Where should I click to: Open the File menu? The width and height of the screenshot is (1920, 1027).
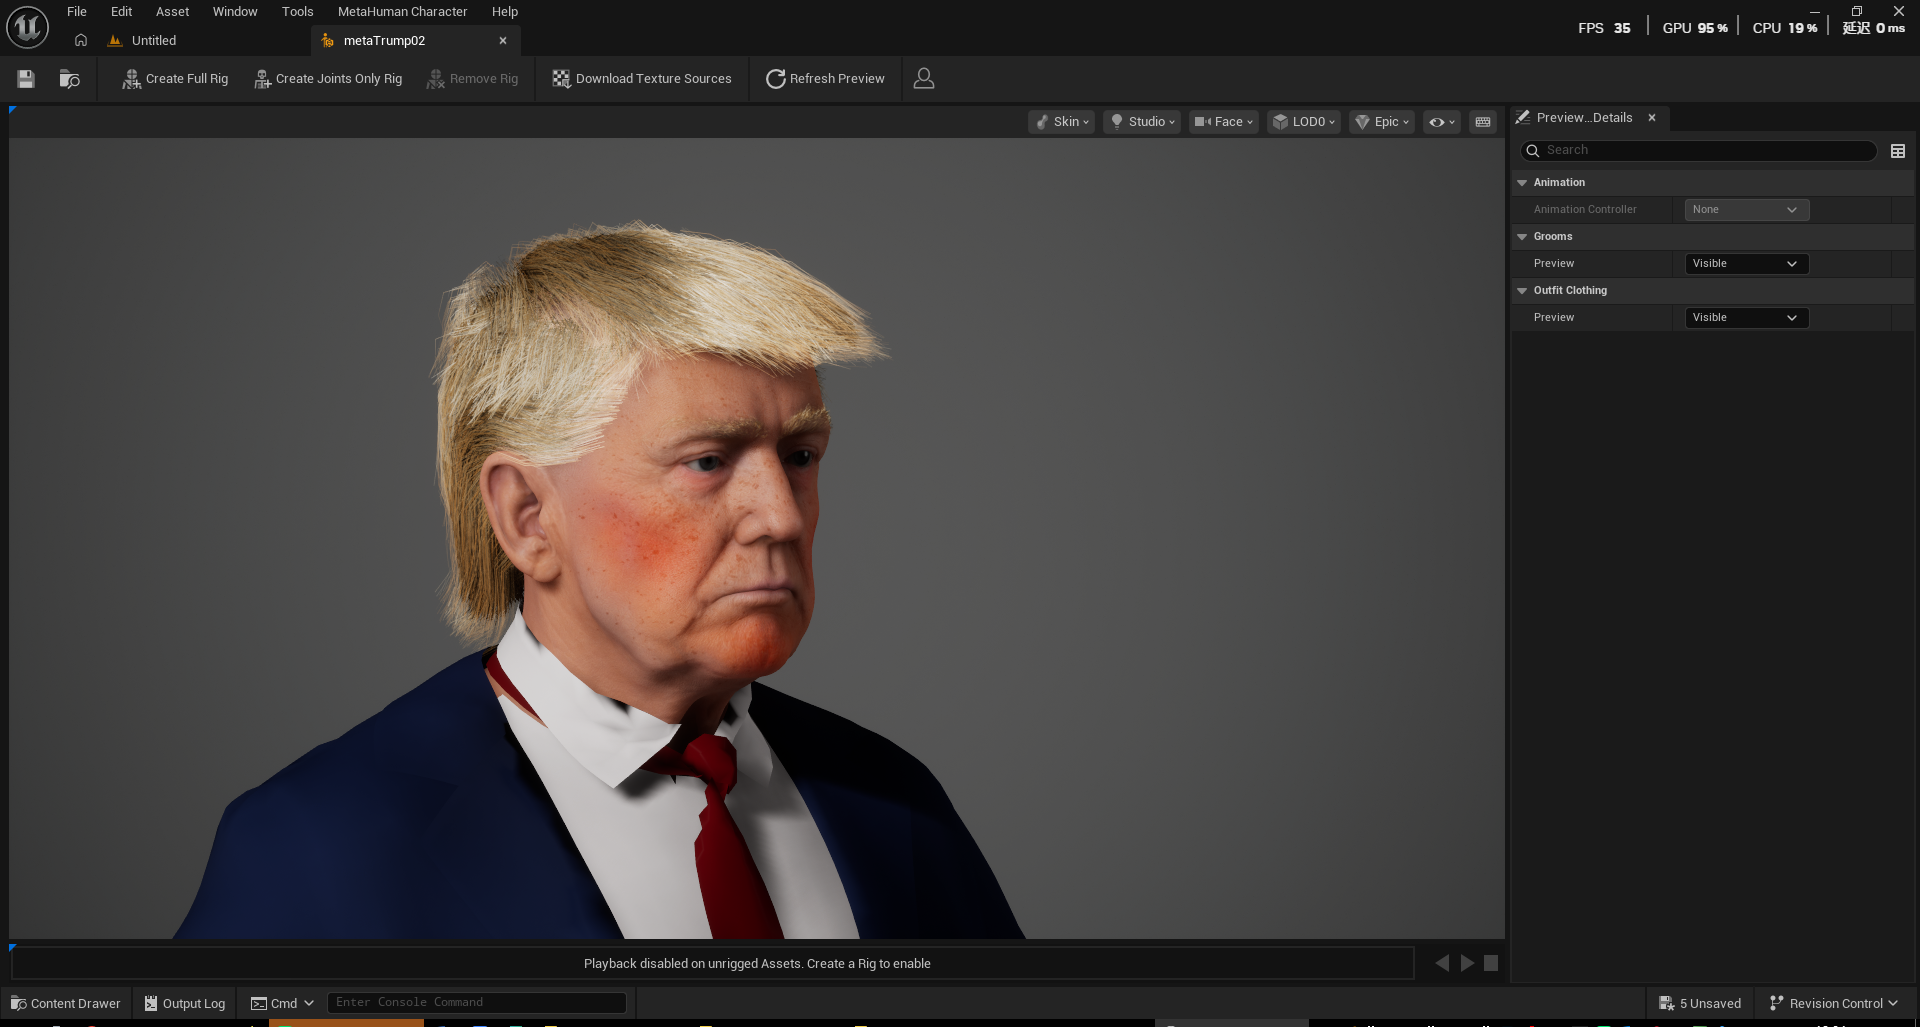coord(77,12)
